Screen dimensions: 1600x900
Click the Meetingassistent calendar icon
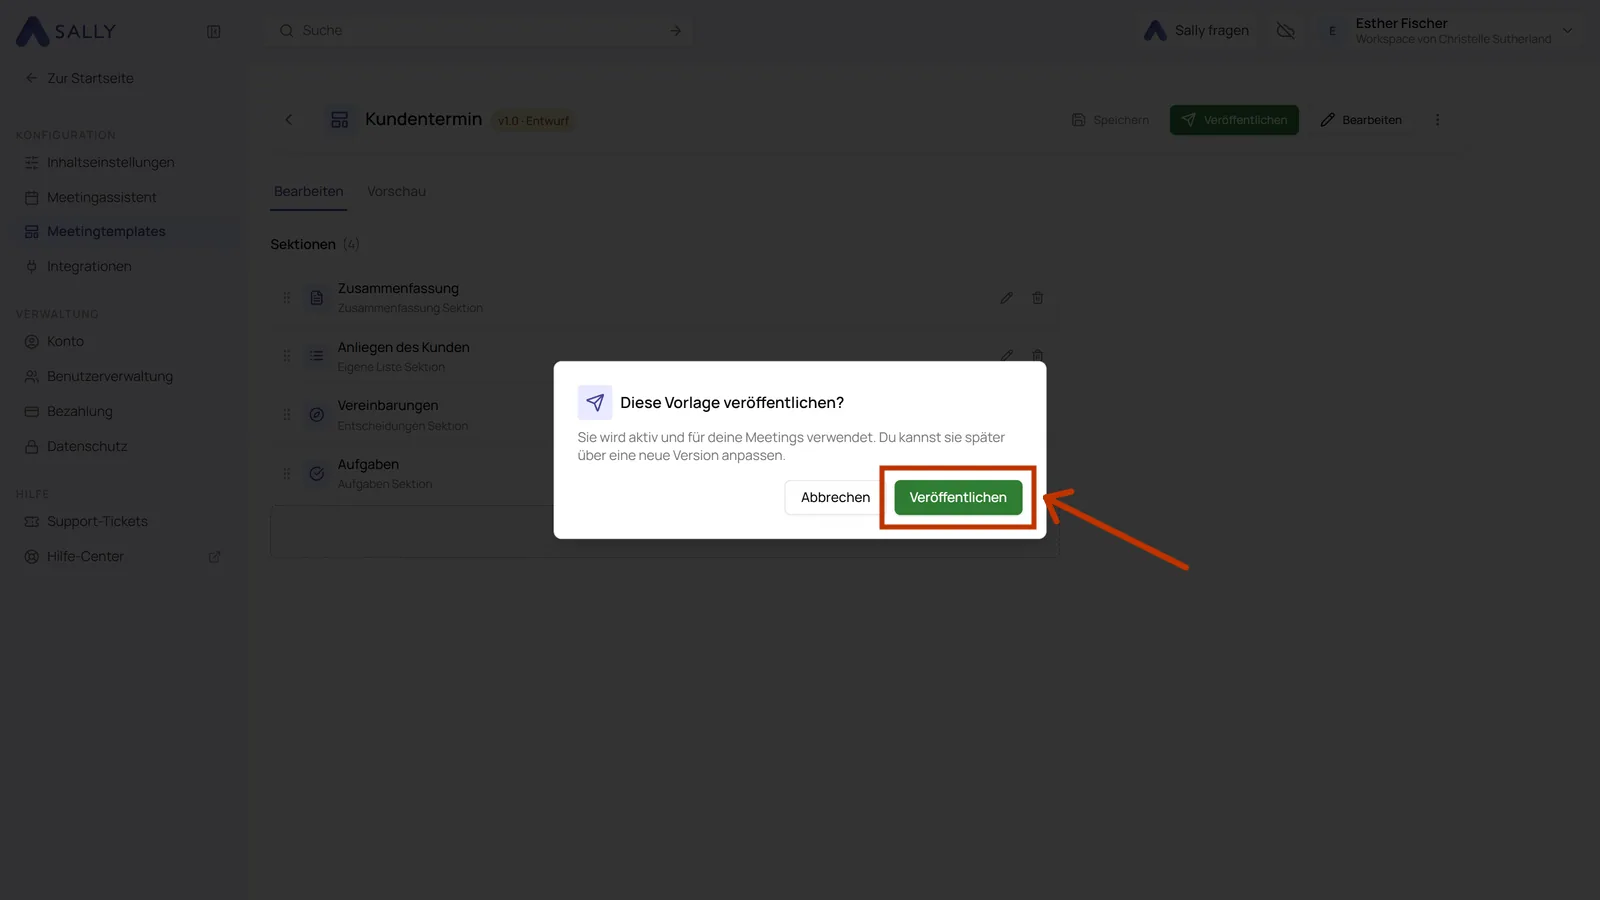click(31, 197)
